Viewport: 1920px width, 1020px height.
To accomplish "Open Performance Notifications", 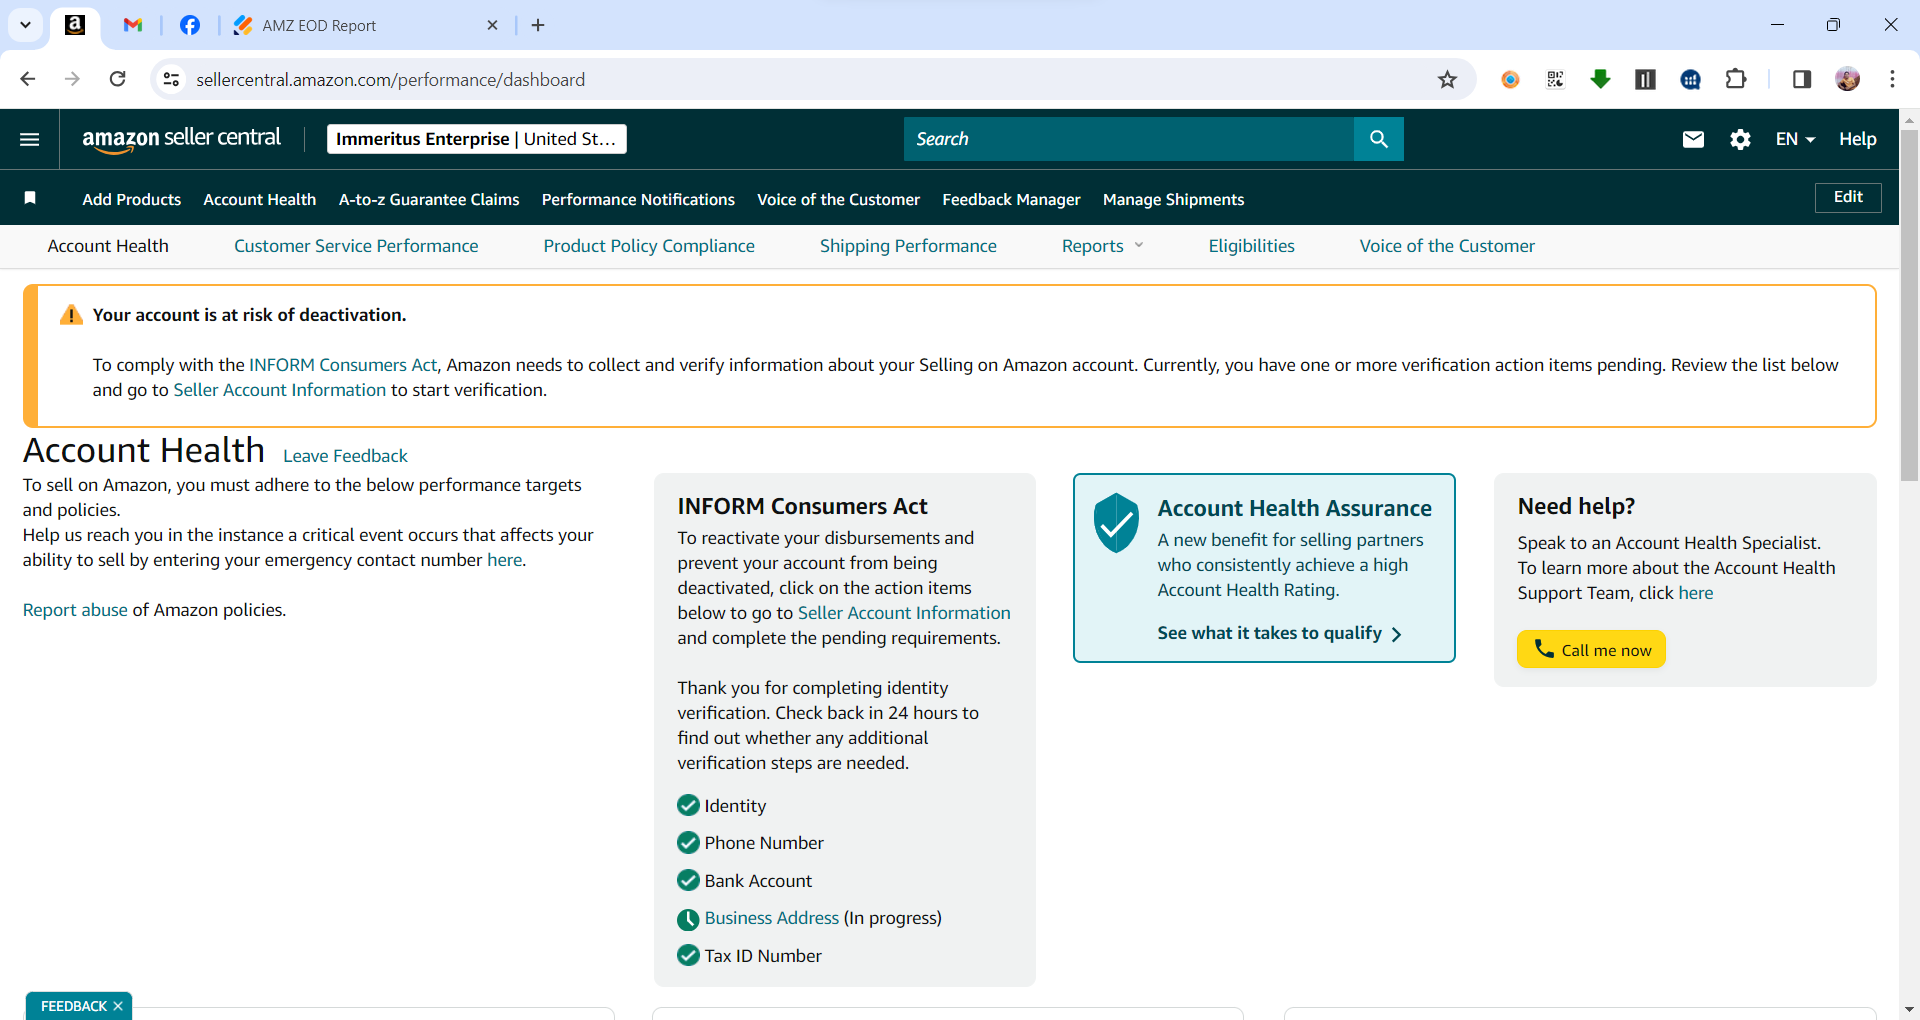I will coord(638,199).
